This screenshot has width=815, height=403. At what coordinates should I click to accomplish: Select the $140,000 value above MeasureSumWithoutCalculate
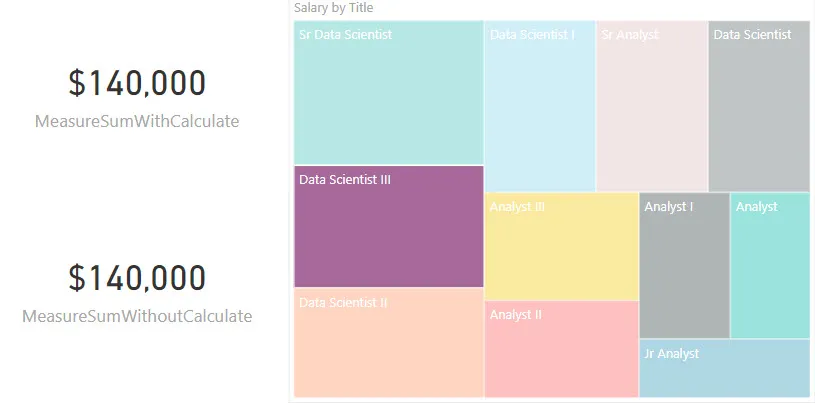[x=137, y=278]
